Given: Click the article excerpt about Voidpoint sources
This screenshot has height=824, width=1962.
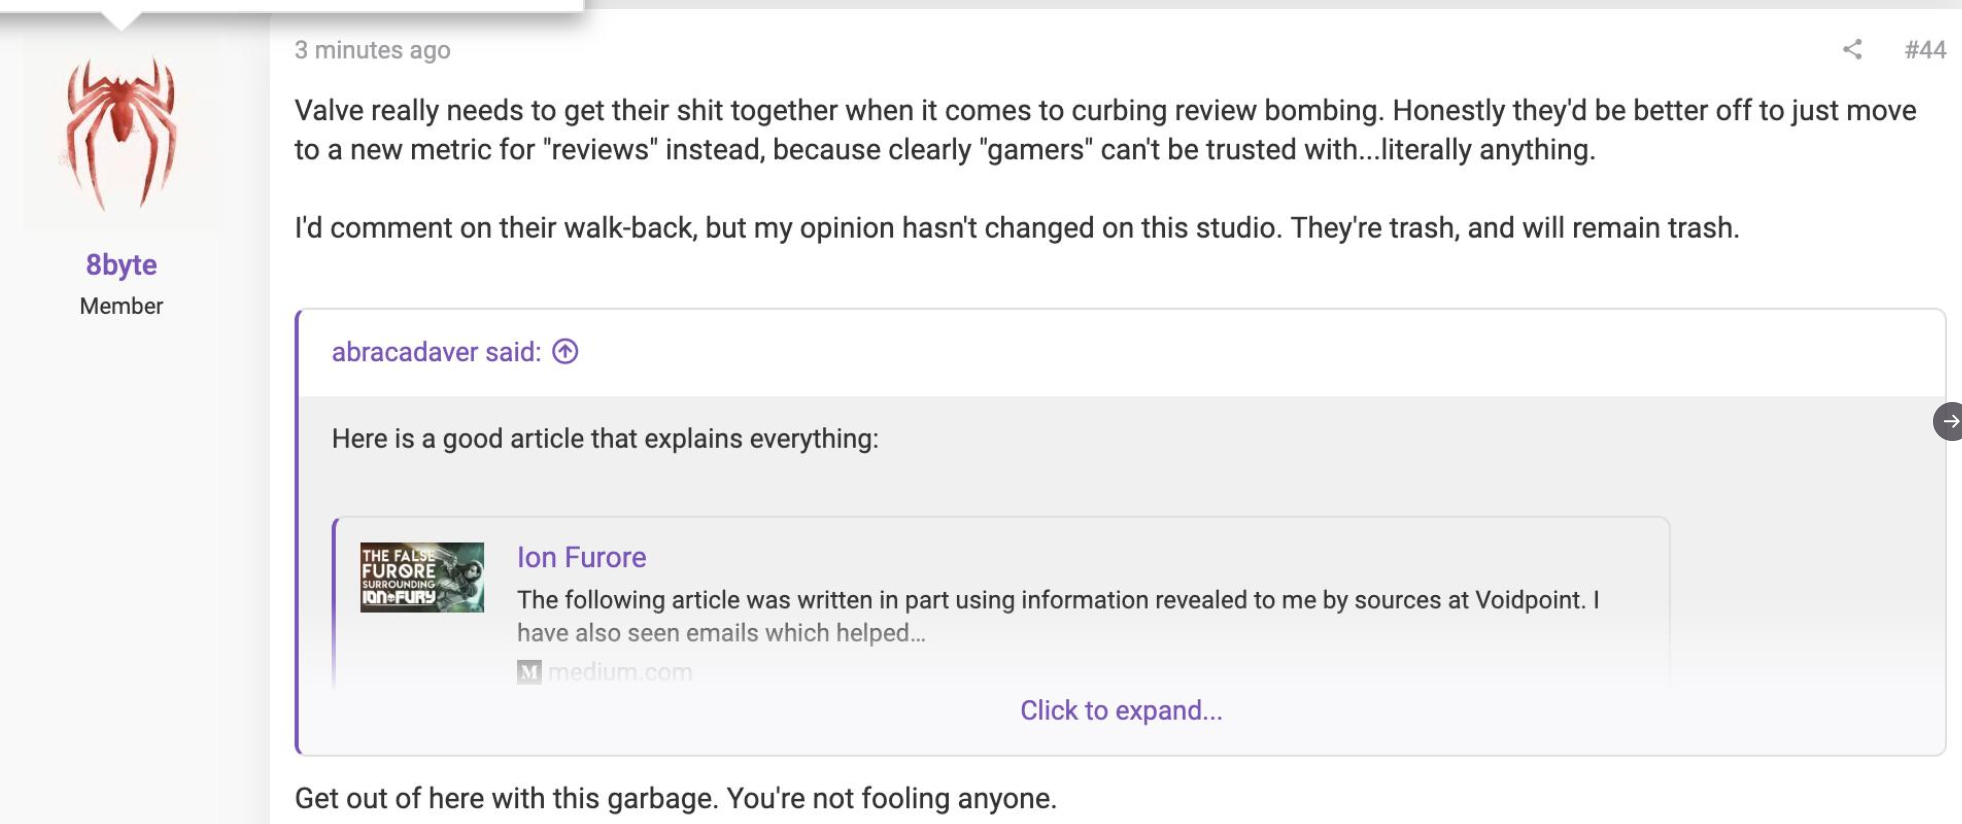Looking at the screenshot, I should coord(1058,616).
